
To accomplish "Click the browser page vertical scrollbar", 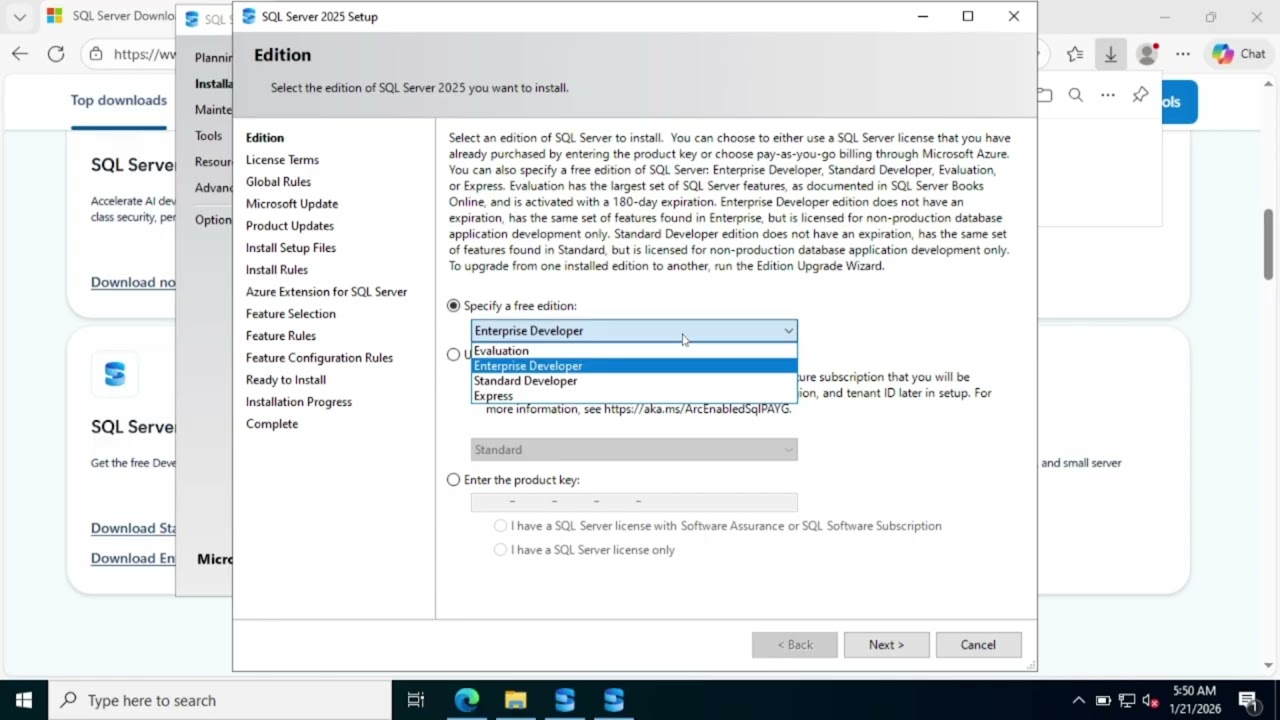I will (1269, 245).
